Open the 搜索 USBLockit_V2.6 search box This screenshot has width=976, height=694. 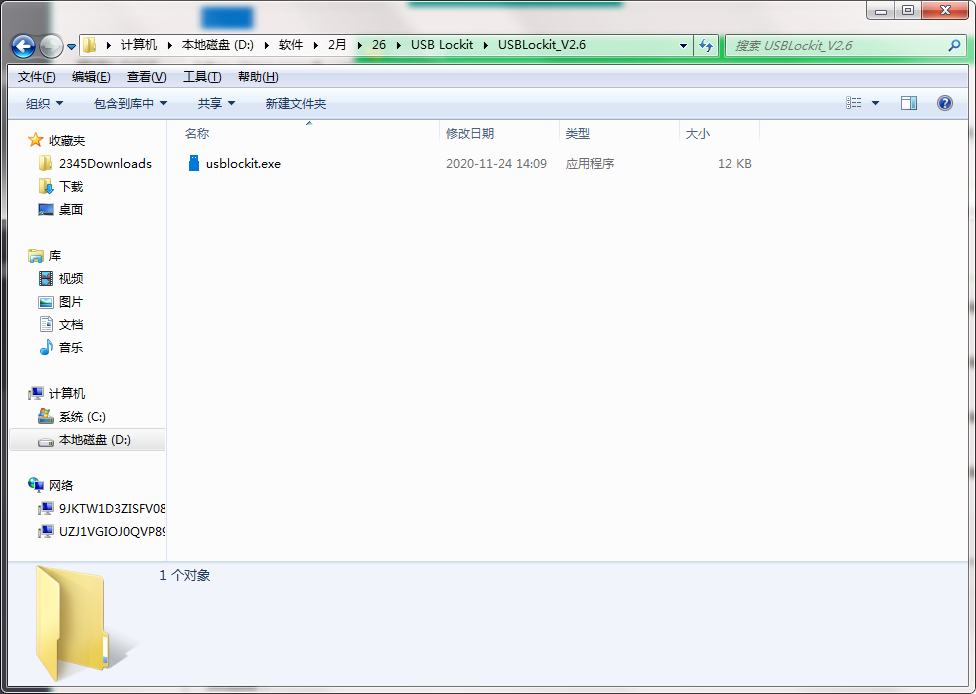(x=845, y=46)
